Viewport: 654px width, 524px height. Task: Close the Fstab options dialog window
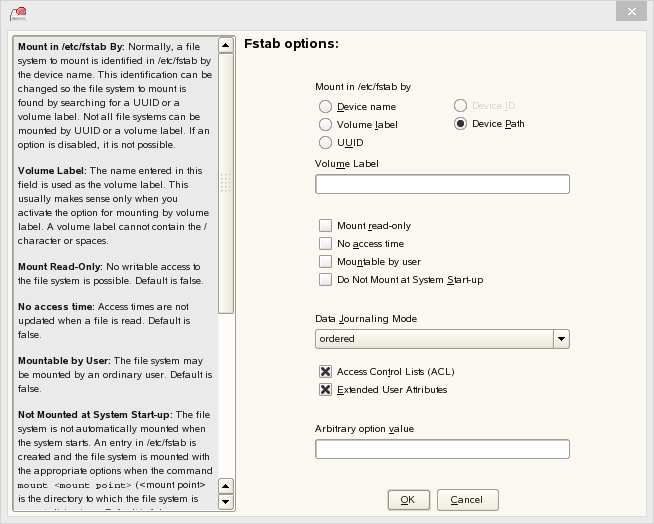click(631, 11)
